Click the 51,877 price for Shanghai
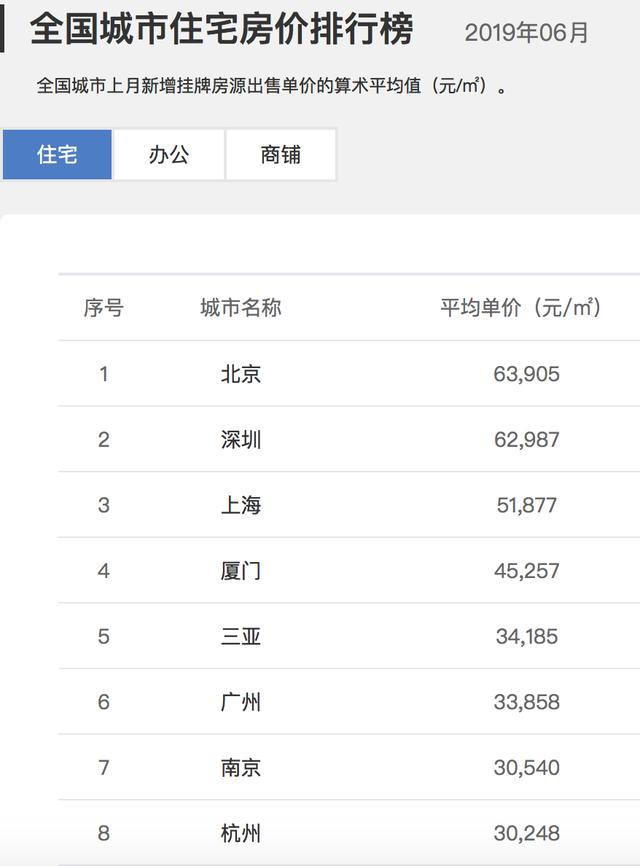Viewport: 640px width, 866px height. coord(527,505)
